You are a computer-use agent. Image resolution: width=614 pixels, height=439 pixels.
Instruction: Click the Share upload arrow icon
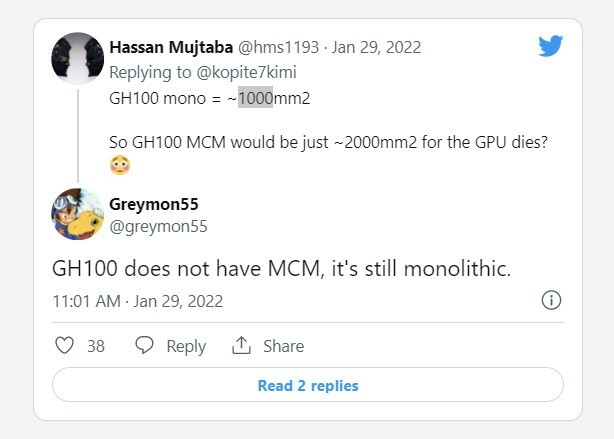click(x=241, y=346)
